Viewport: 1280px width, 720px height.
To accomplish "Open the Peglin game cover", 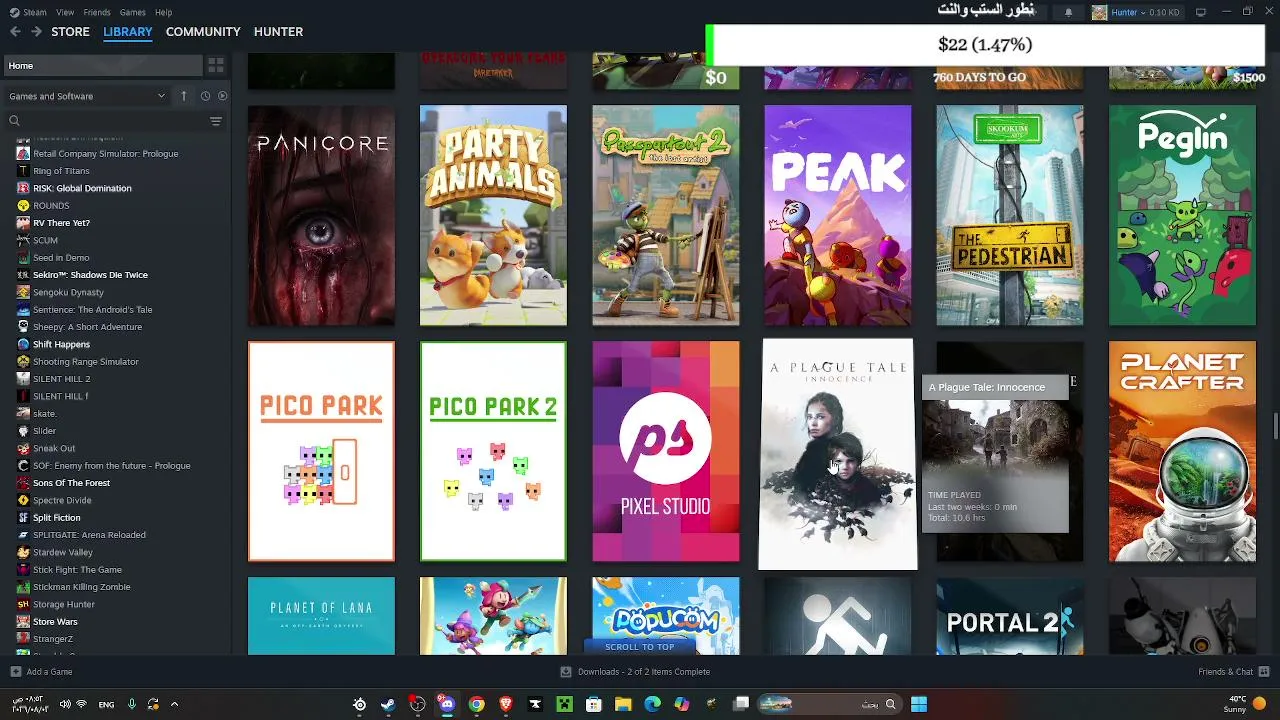I will coord(1182,215).
